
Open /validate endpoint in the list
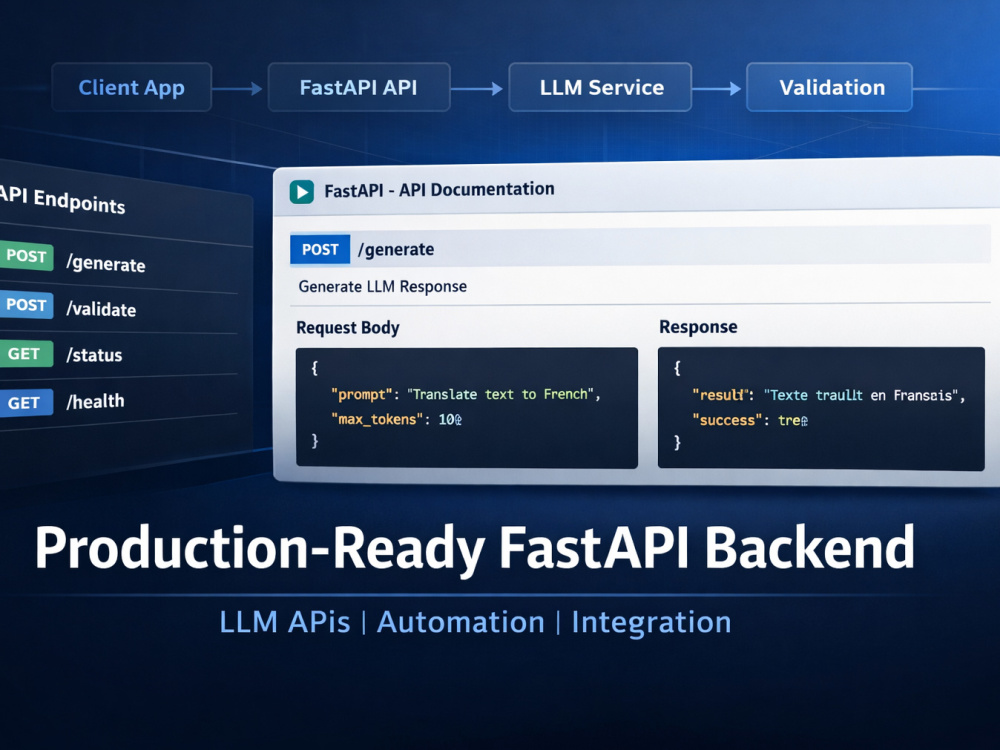click(x=101, y=309)
